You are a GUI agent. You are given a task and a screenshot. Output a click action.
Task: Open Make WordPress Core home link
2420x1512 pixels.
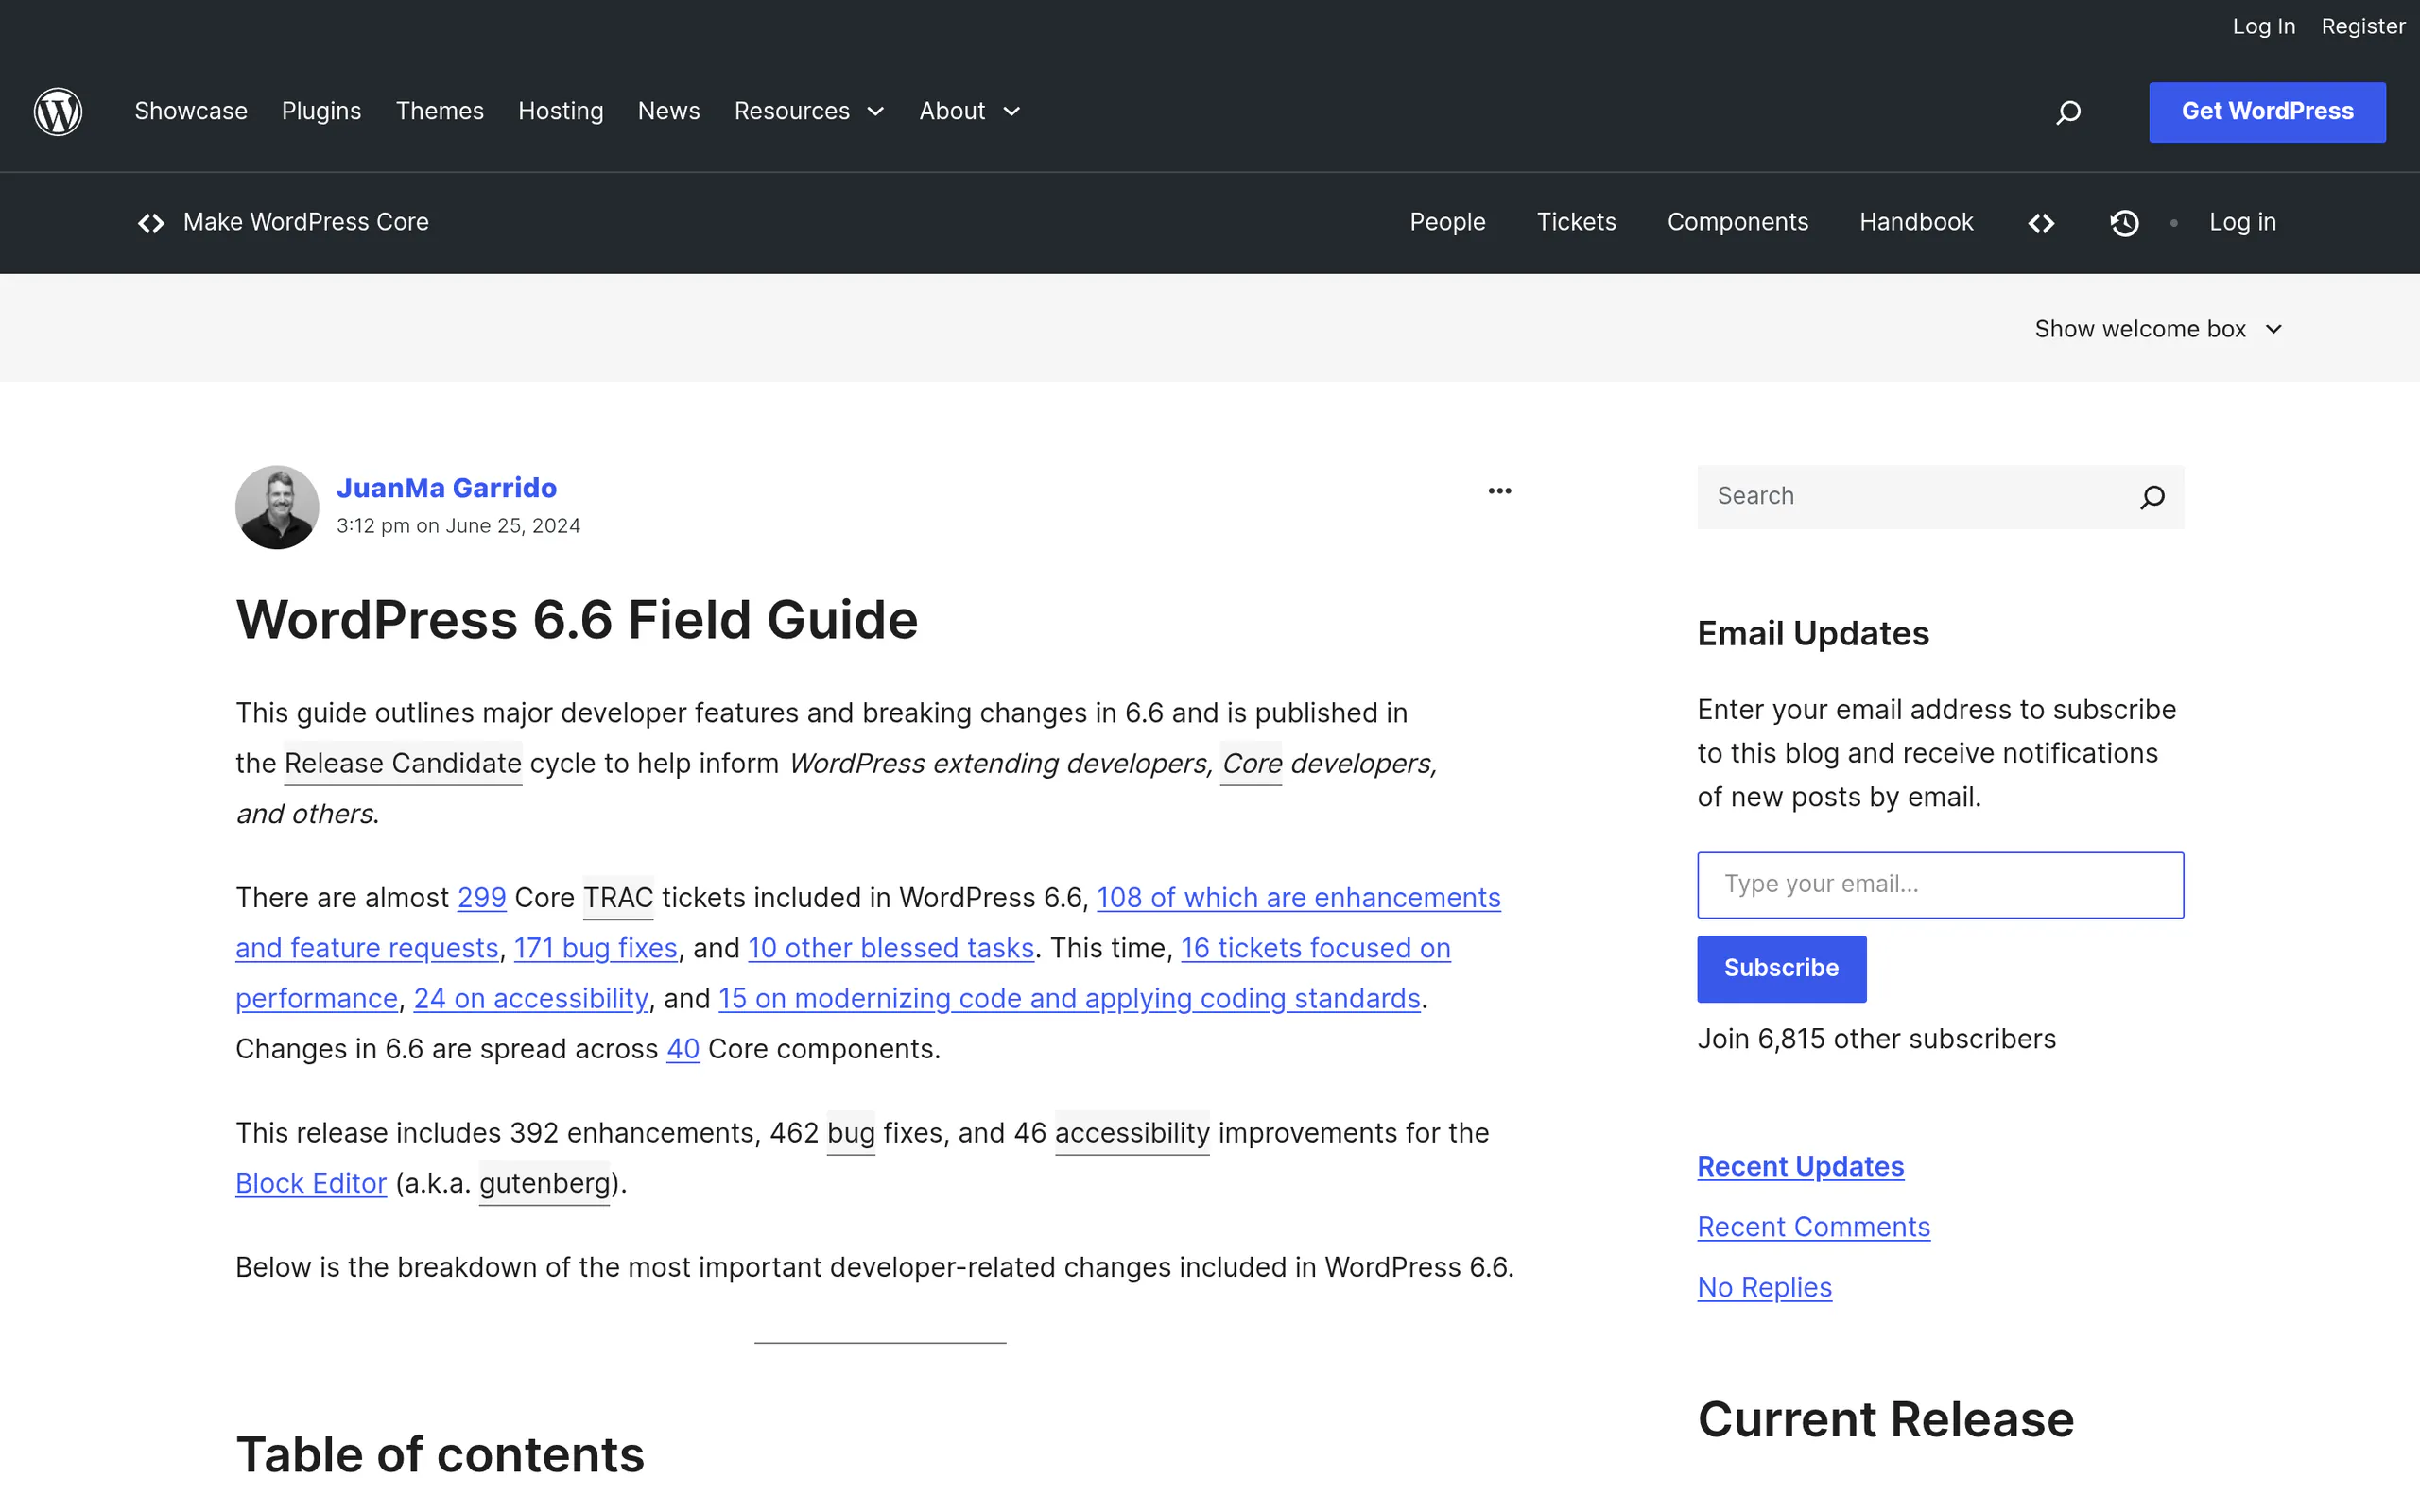pos(305,222)
